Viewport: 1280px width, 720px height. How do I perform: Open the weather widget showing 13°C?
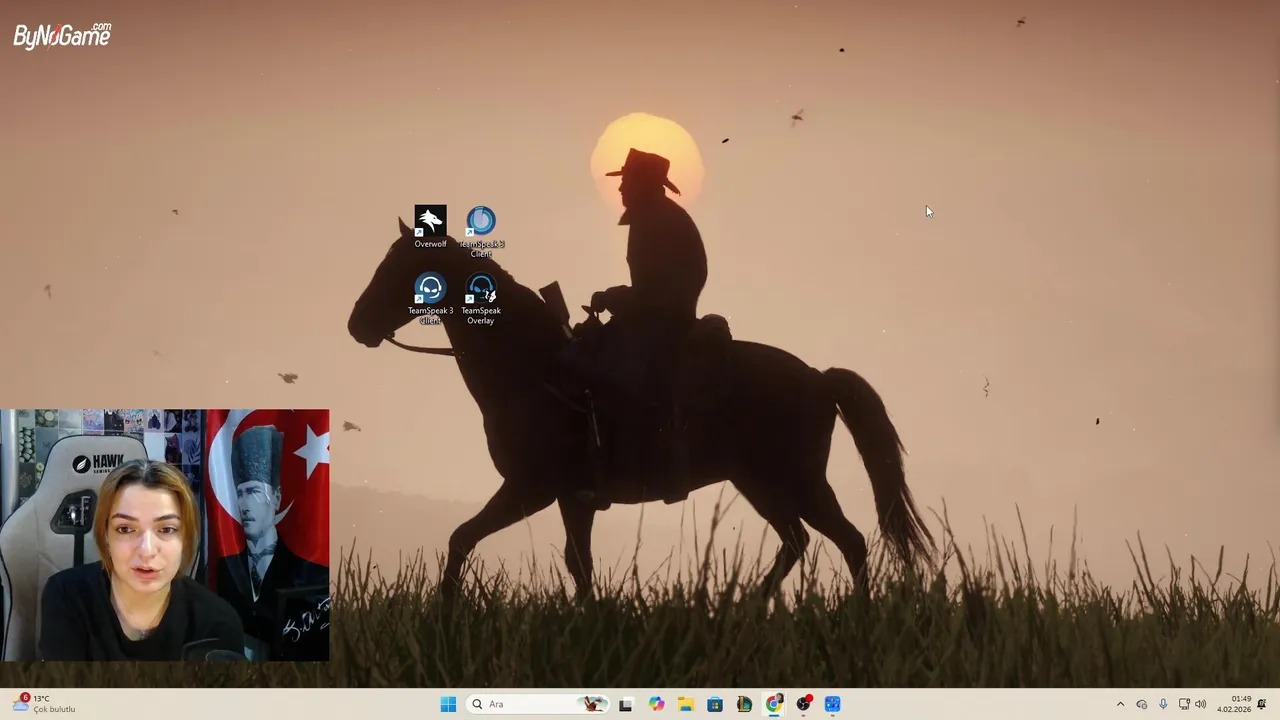pos(45,704)
